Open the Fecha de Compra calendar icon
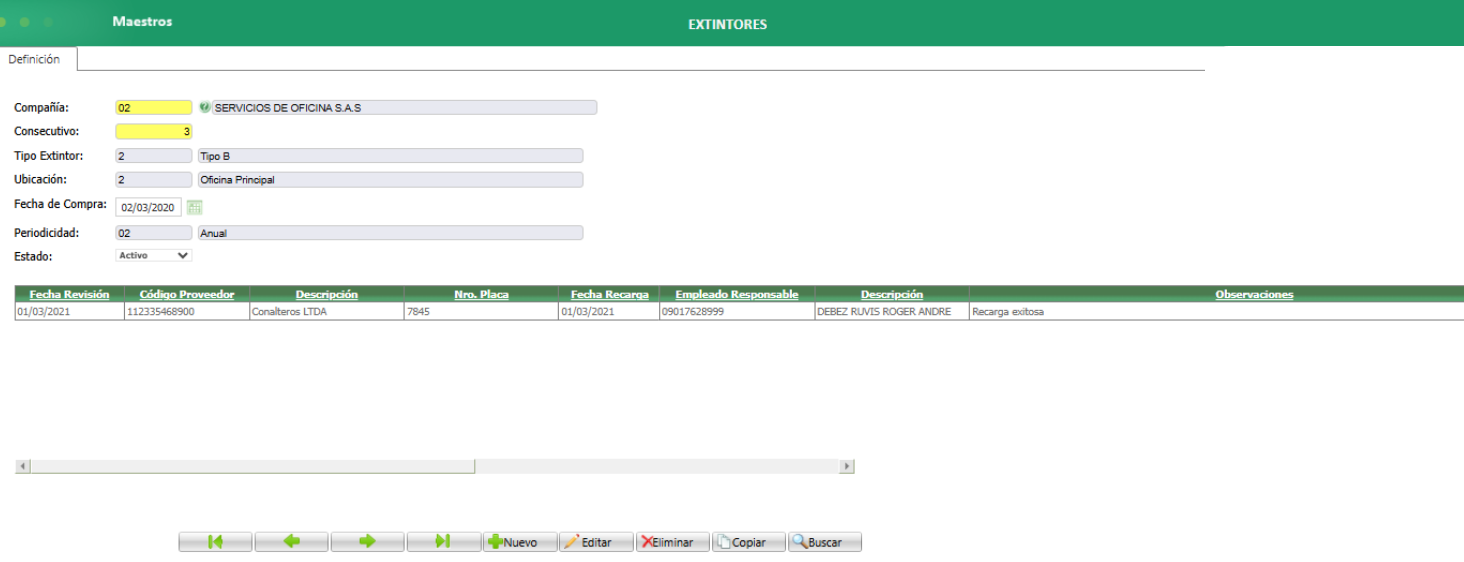The width and height of the screenshot is (1464, 562). pos(195,207)
